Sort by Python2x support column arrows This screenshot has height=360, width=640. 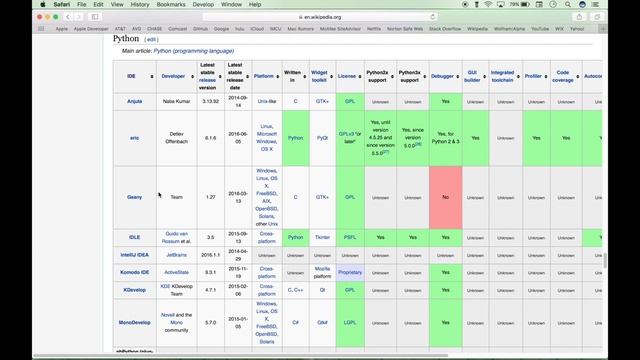392,77
